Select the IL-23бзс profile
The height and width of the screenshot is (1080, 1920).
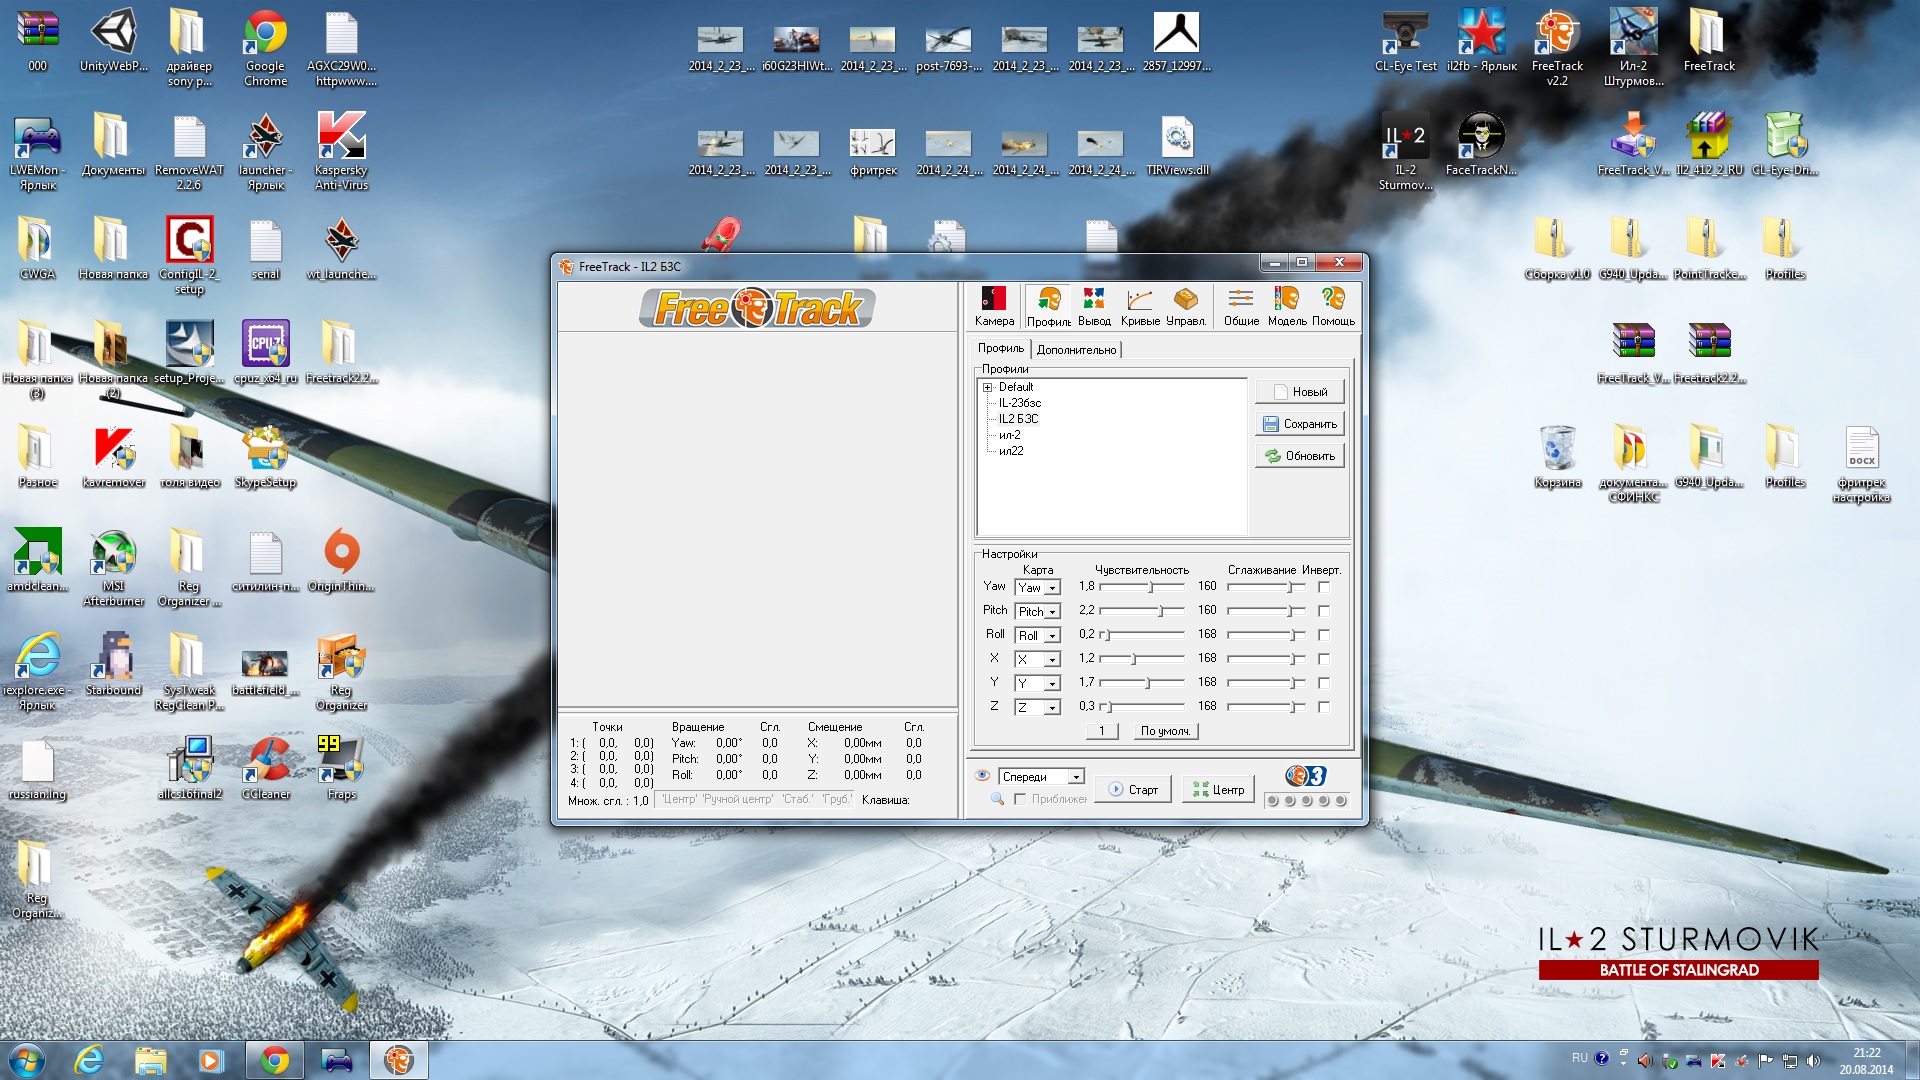pos(1020,403)
